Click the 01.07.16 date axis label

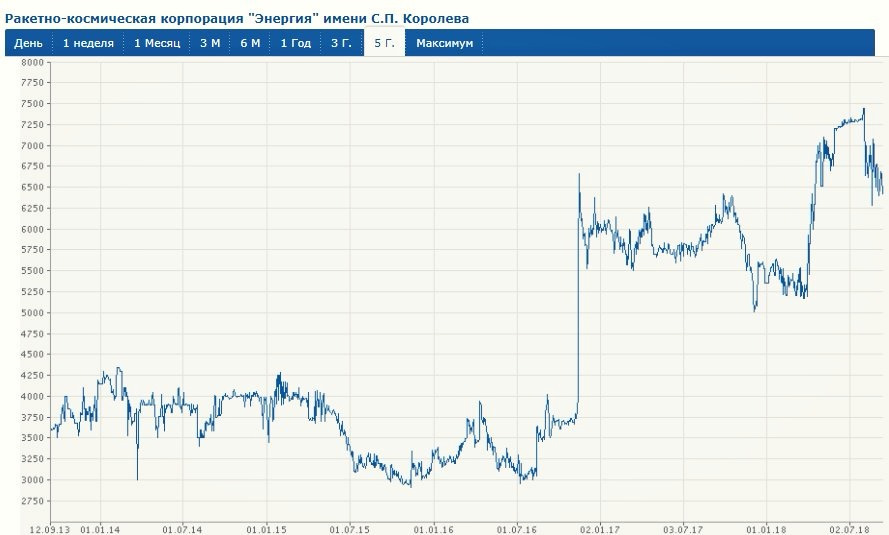pos(517,530)
